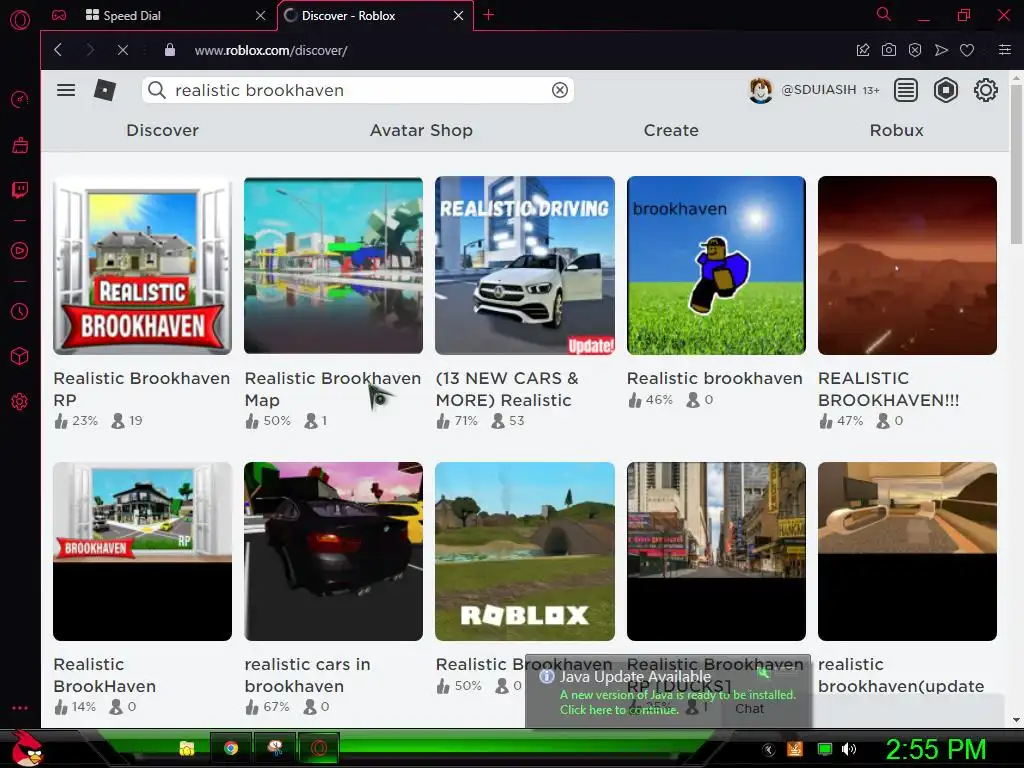Click the realistic brookhaven search box

tap(358, 90)
